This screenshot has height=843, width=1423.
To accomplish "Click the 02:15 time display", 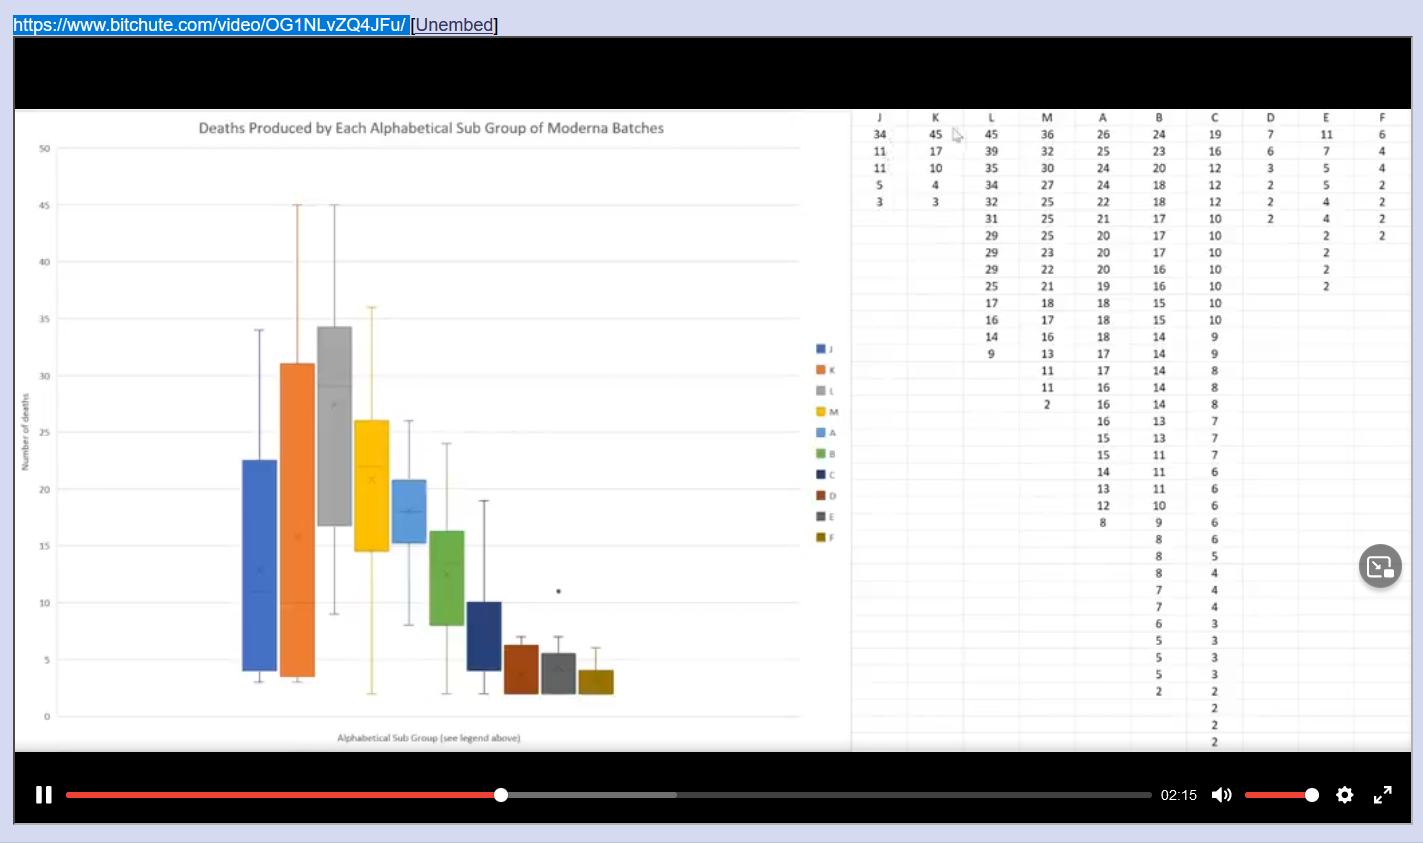I will click(x=1179, y=795).
